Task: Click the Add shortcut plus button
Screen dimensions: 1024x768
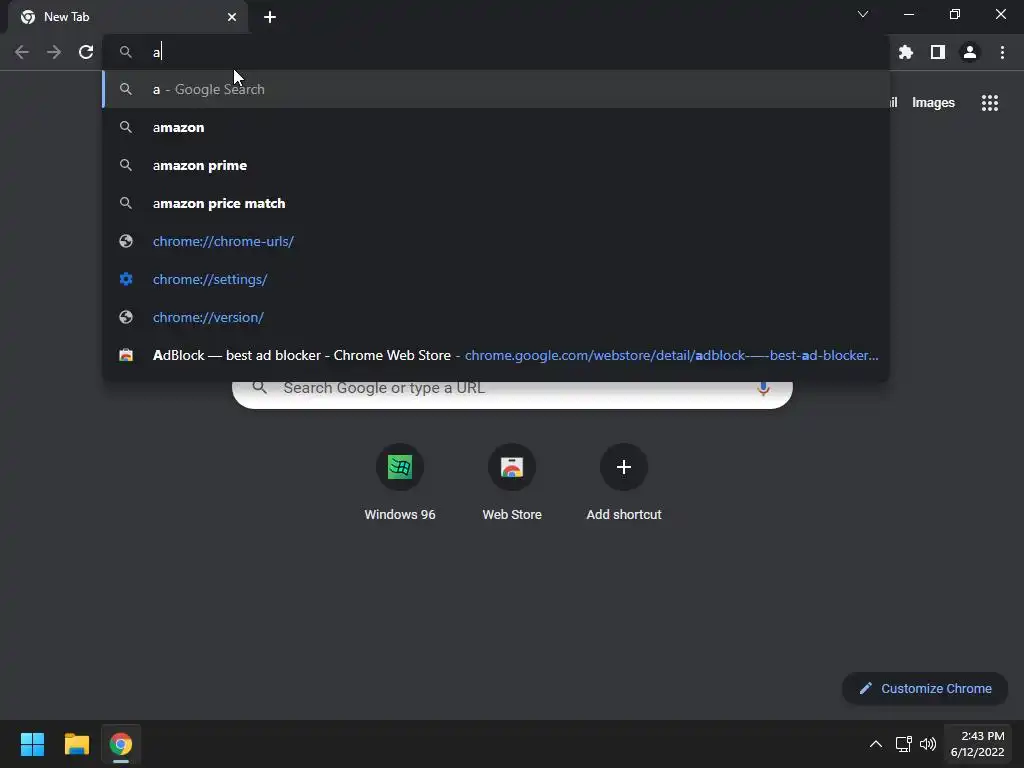Action: tap(624, 467)
